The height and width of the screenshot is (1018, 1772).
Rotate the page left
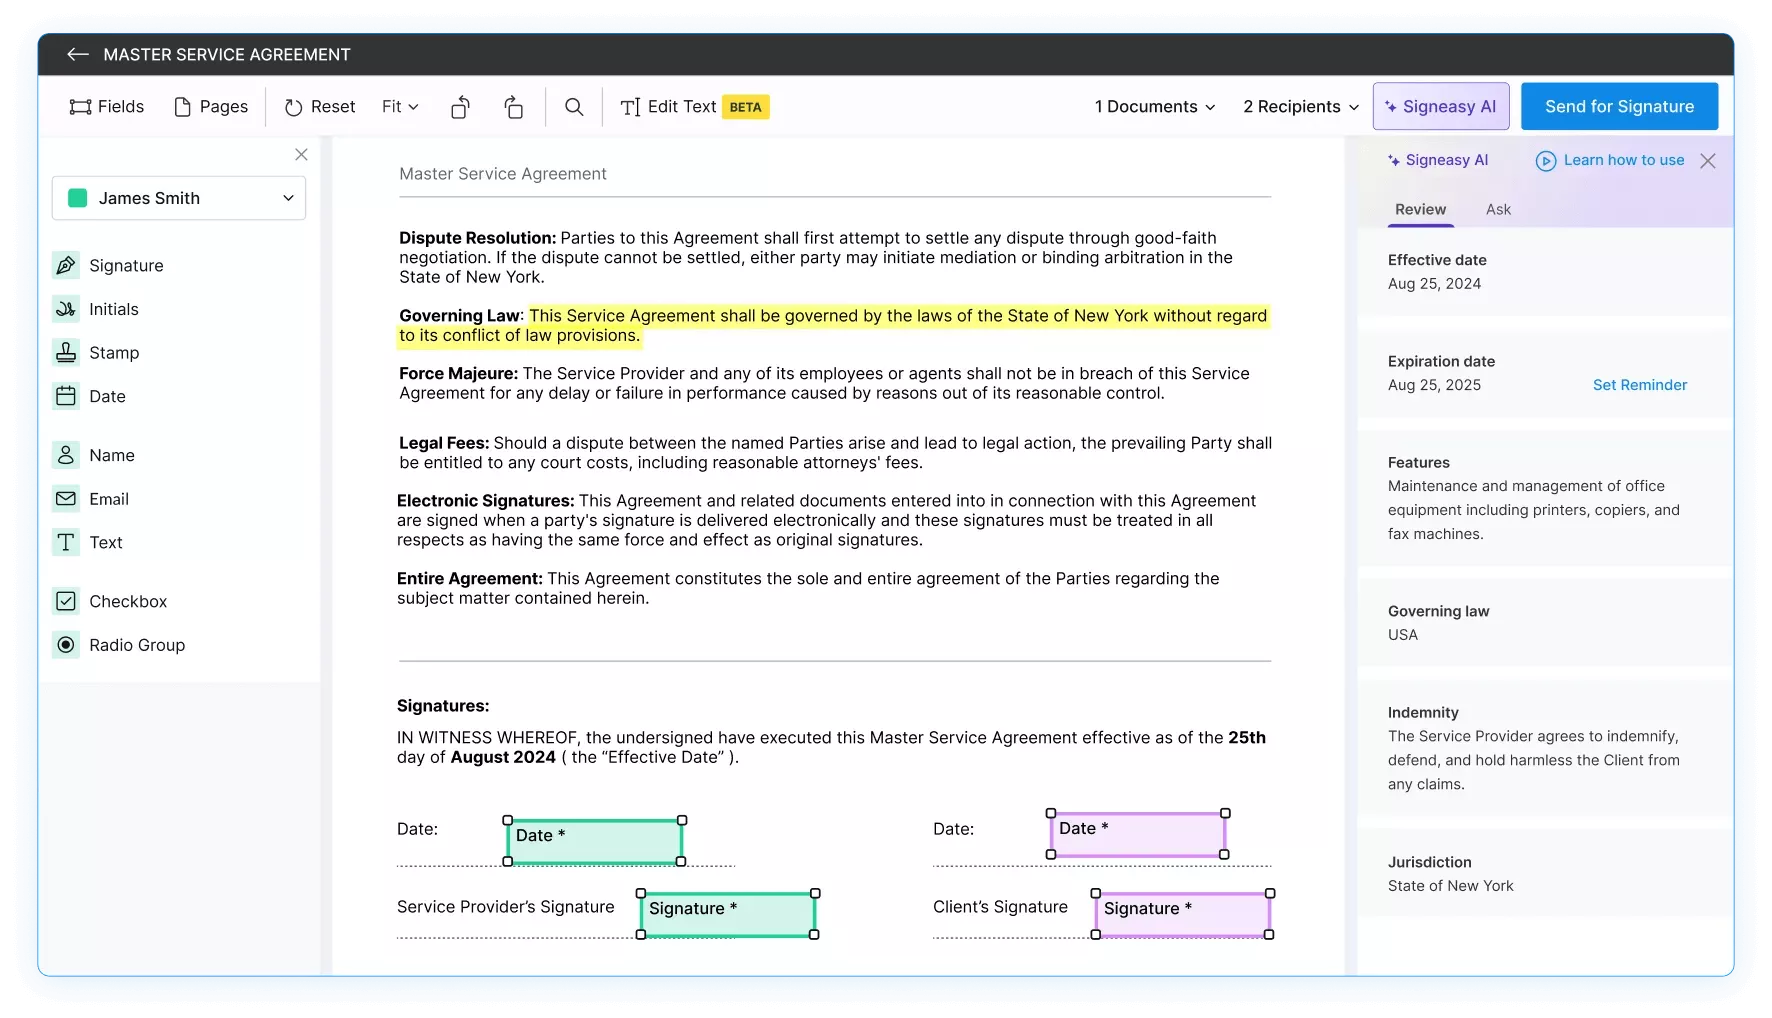point(460,106)
